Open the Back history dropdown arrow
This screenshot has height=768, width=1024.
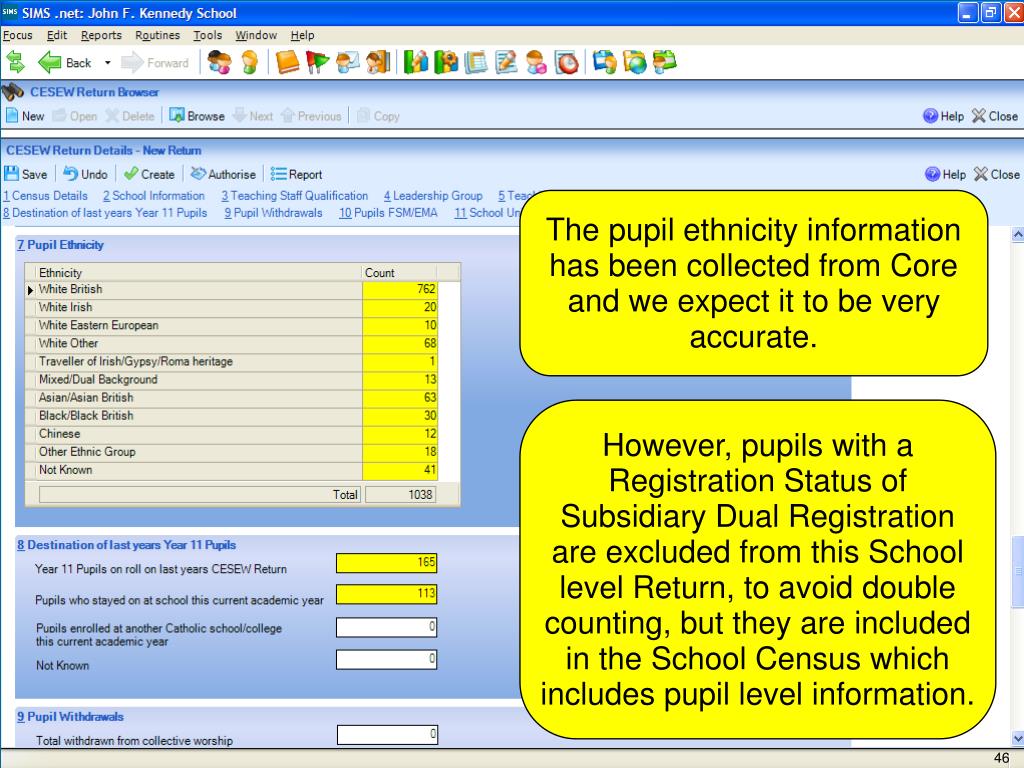[x=107, y=63]
